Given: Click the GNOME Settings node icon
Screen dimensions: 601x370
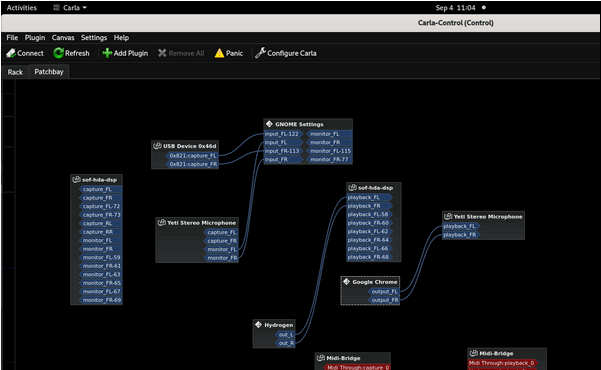Looking at the screenshot, I should (x=269, y=124).
